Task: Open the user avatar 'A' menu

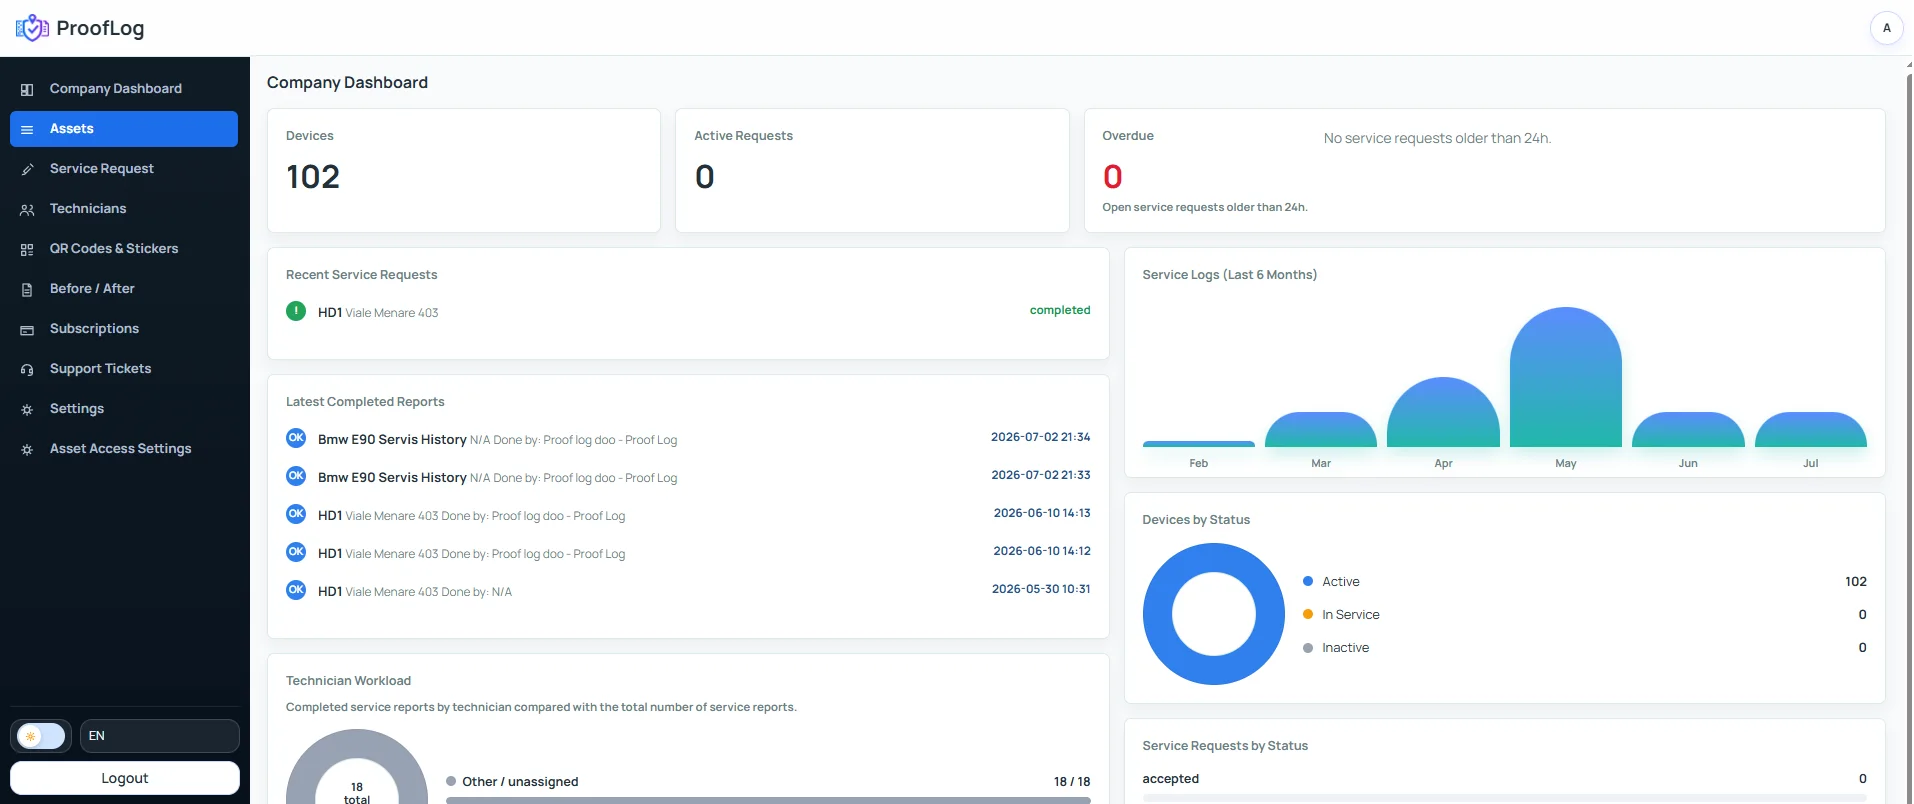Action: point(1886,28)
